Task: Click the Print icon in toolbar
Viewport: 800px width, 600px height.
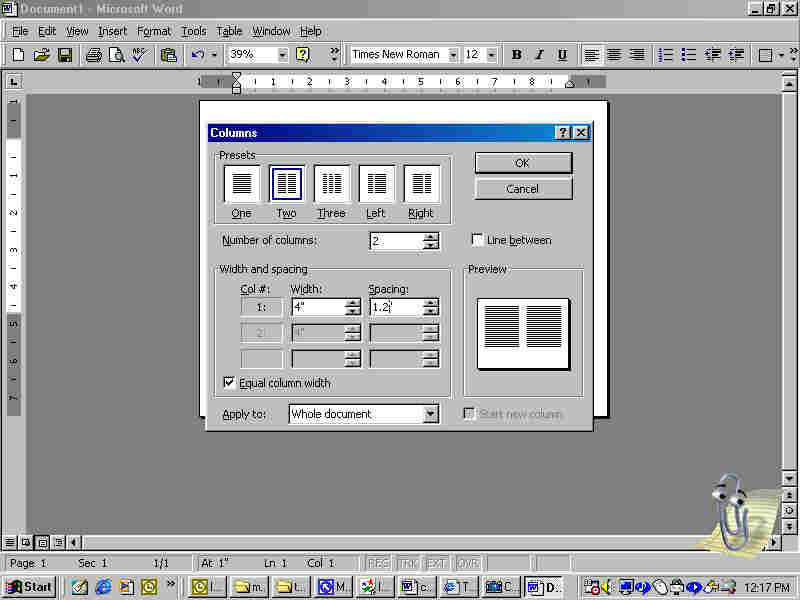Action: [93, 55]
